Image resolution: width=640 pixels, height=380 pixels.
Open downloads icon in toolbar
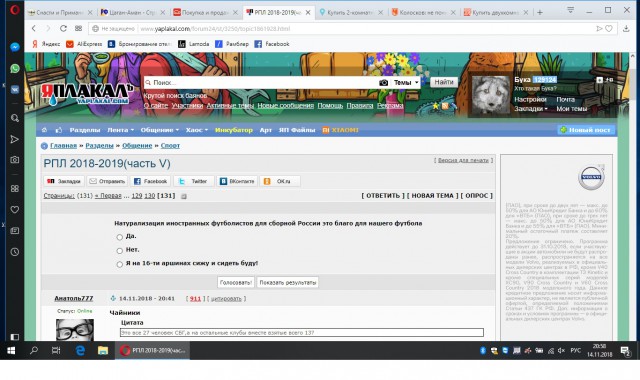[626, 29]
